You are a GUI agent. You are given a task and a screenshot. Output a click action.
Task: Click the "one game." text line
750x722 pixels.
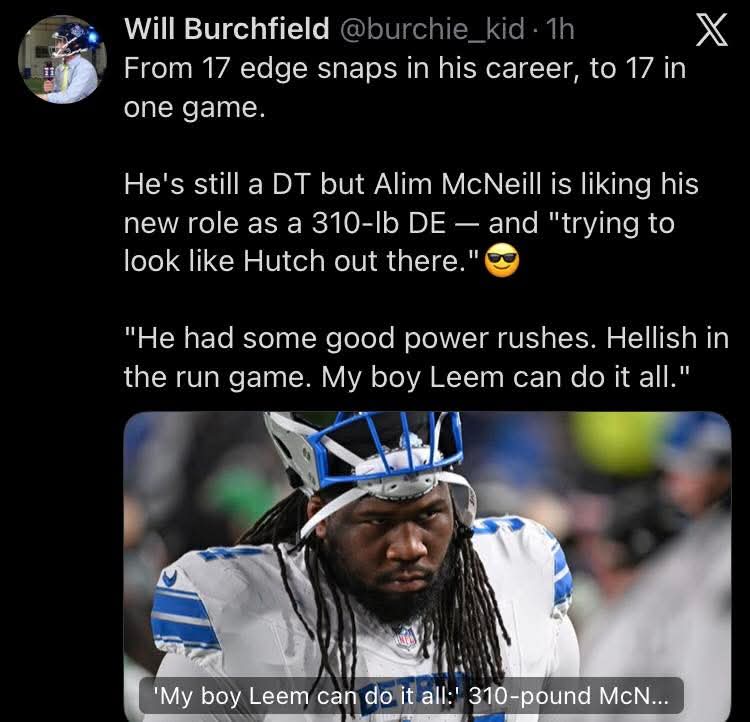coord(194,107)
